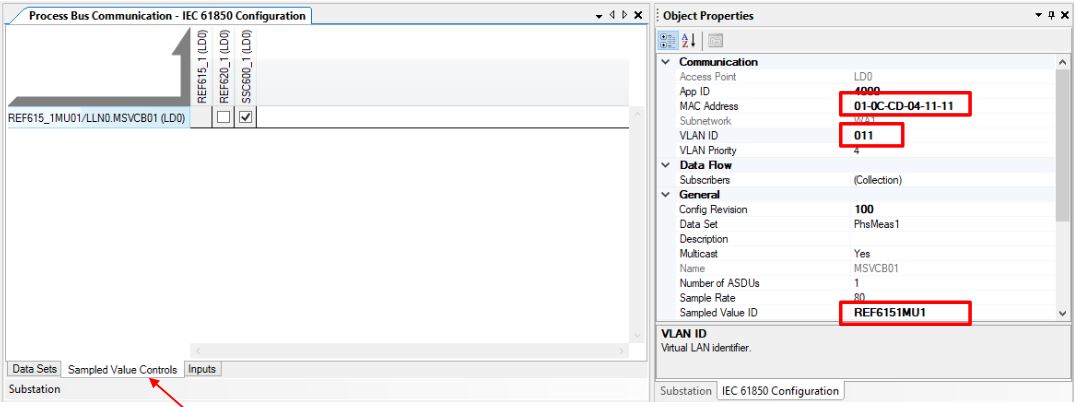
Task: Click the property grid vertical scrollbar thumb
Action: click(1063, 144)
